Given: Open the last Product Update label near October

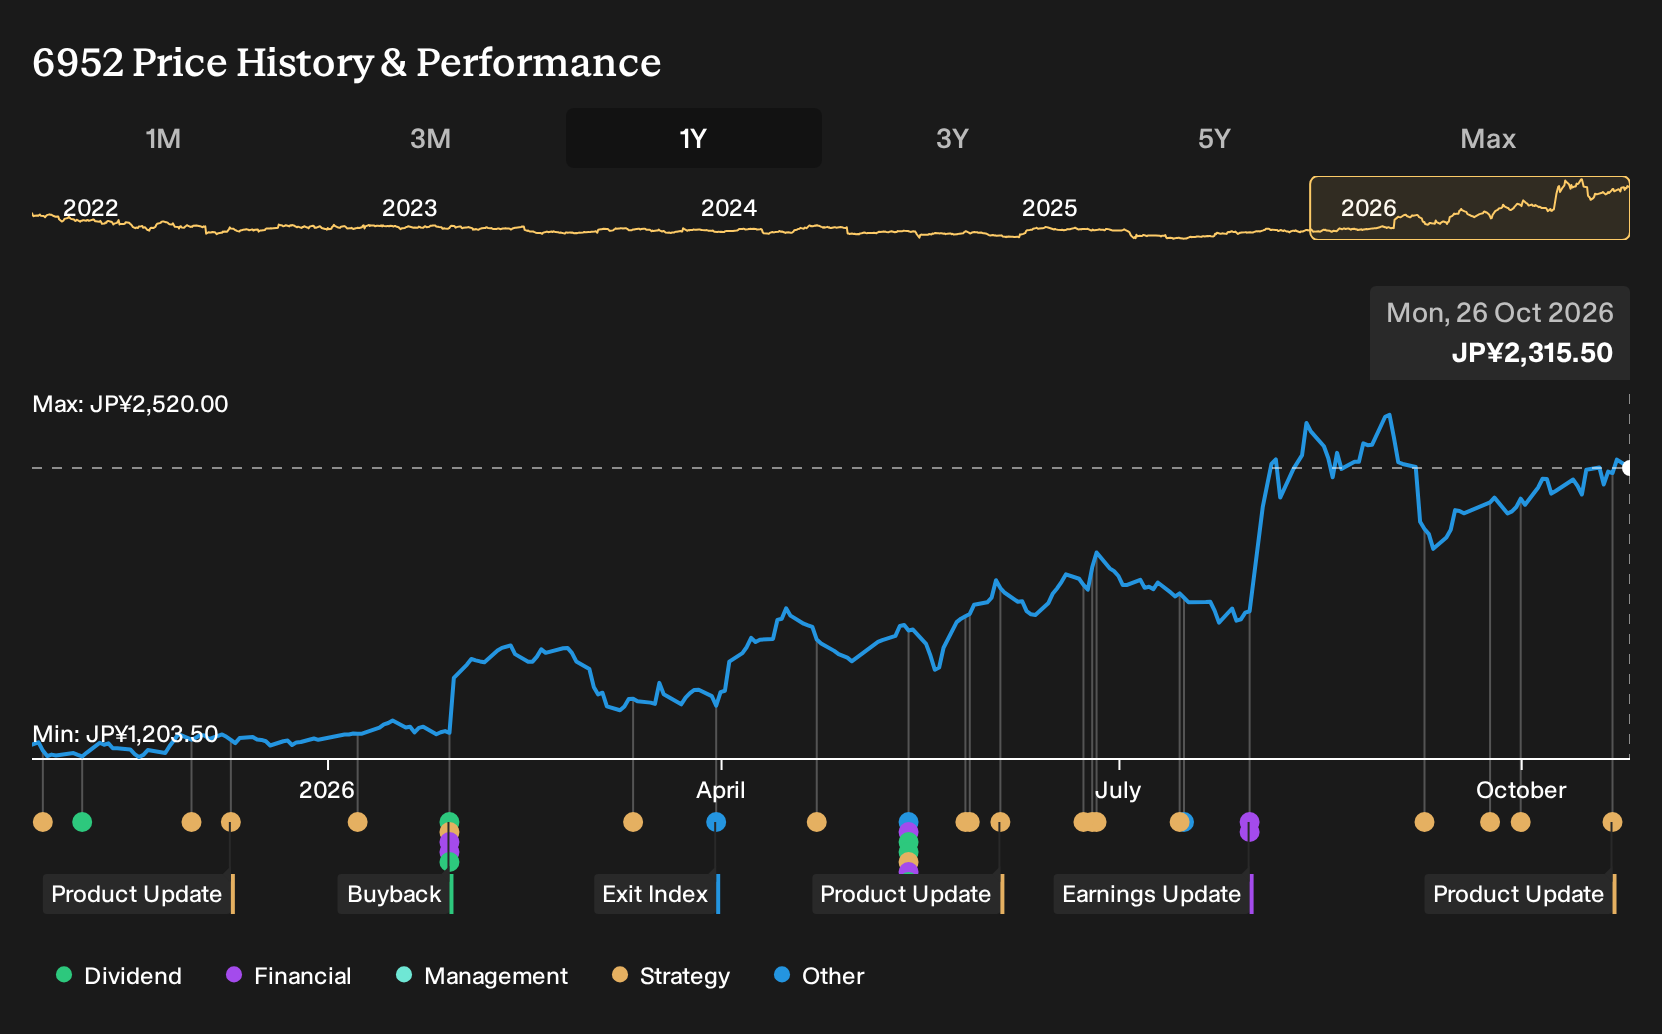Looking at the screenshot, I should click(x=1520, y=894).
